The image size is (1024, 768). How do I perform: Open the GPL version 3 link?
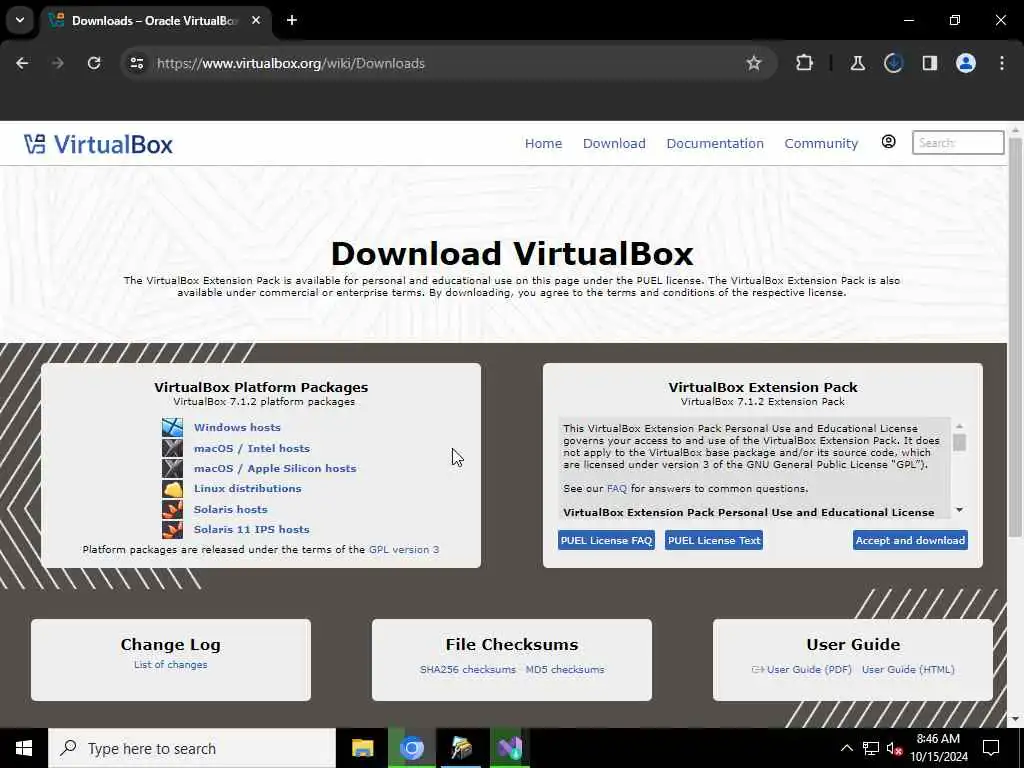point(404,549)
